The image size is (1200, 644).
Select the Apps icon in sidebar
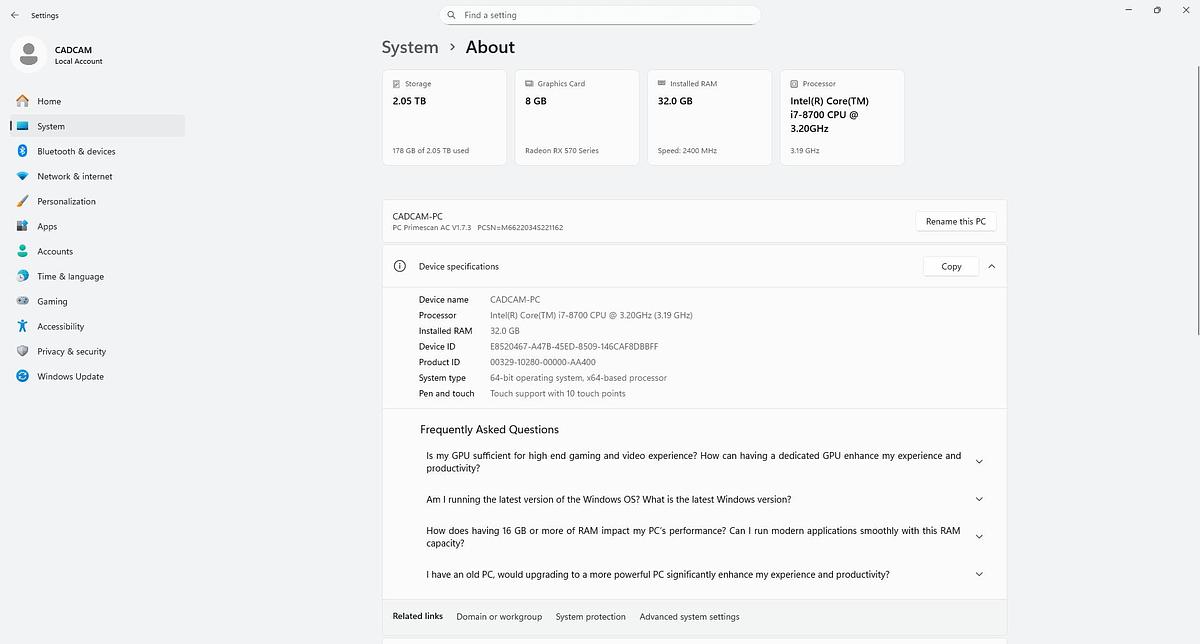pos(22,226)
